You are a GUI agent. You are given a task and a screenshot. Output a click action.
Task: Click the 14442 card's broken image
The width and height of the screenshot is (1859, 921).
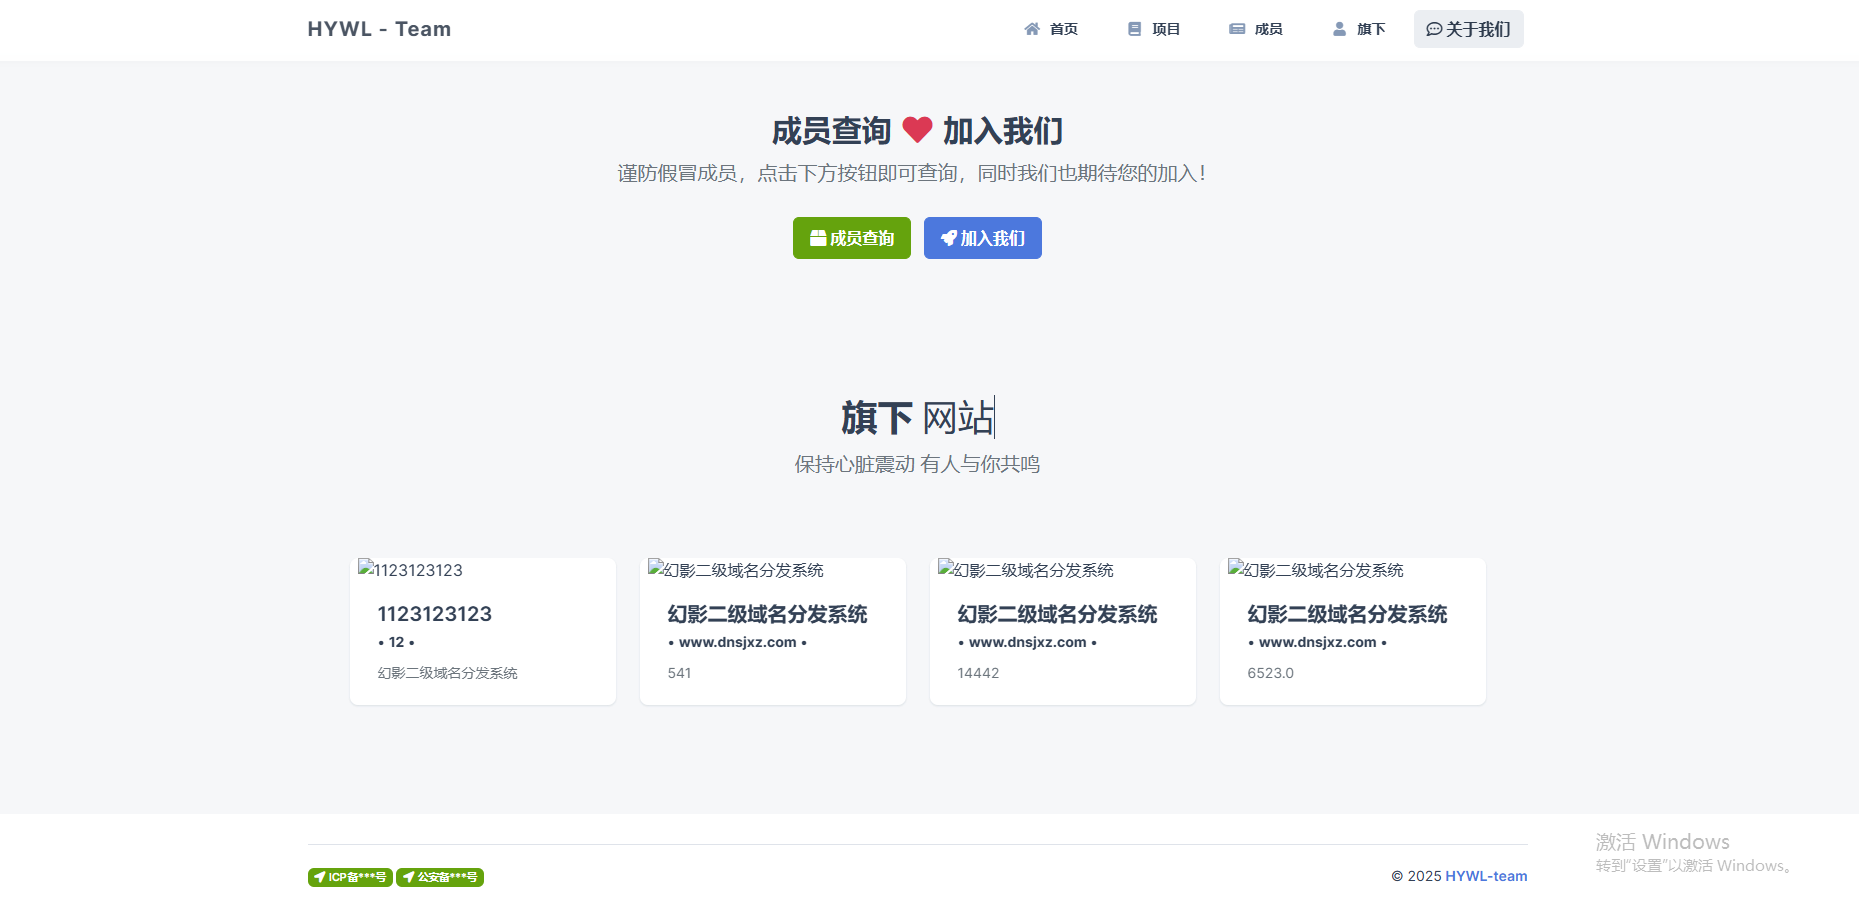pyautogui.click(x=1026, y=570)
